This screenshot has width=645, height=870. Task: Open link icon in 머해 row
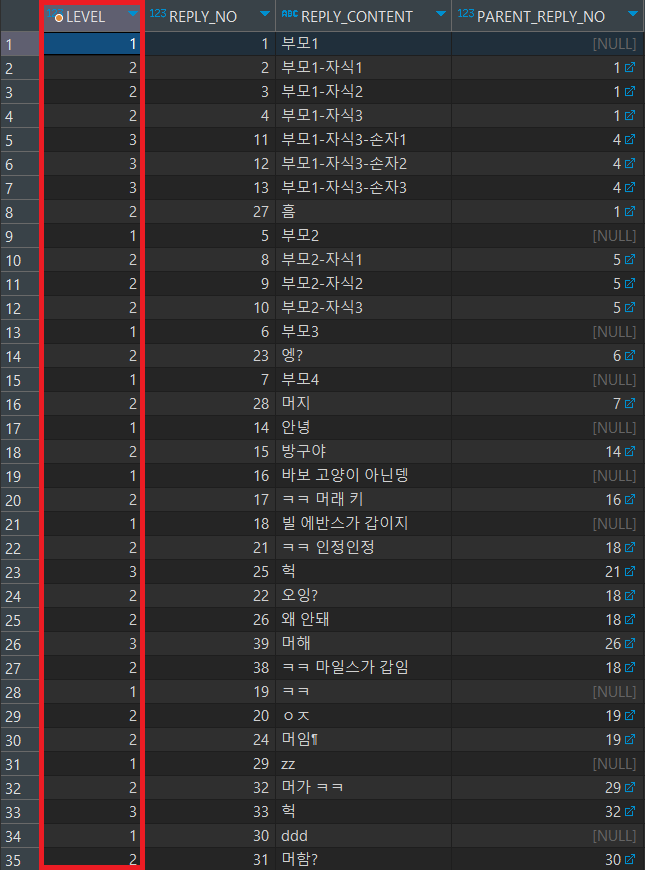(x=629, y=643)
